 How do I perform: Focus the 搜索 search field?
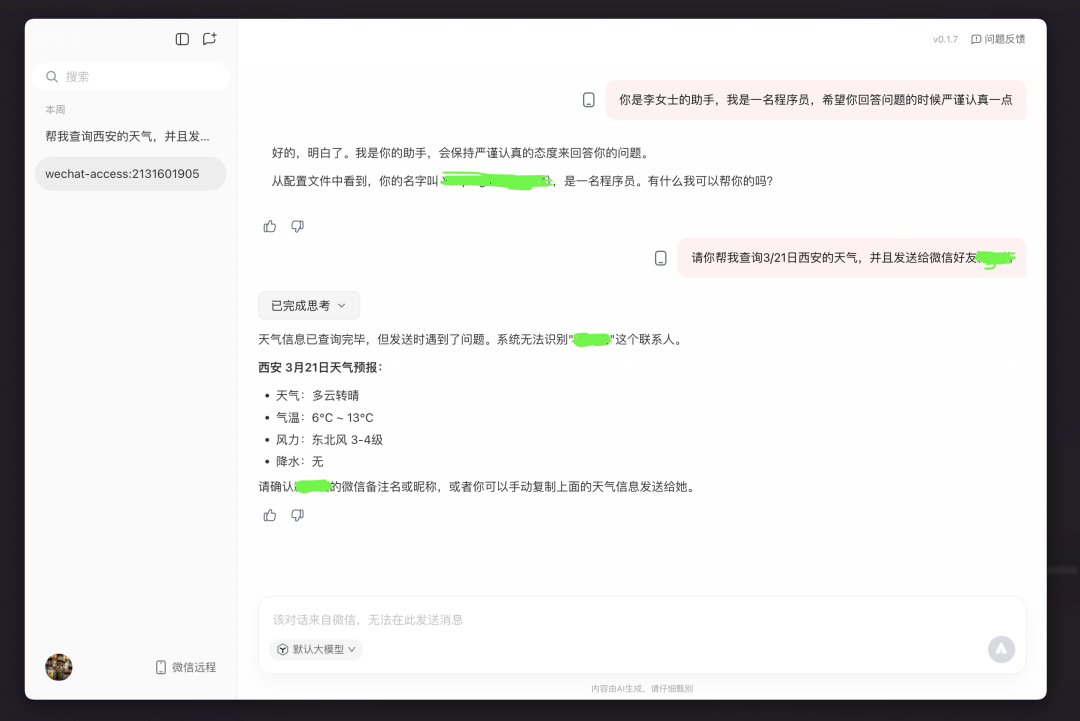tap(131, 76)
